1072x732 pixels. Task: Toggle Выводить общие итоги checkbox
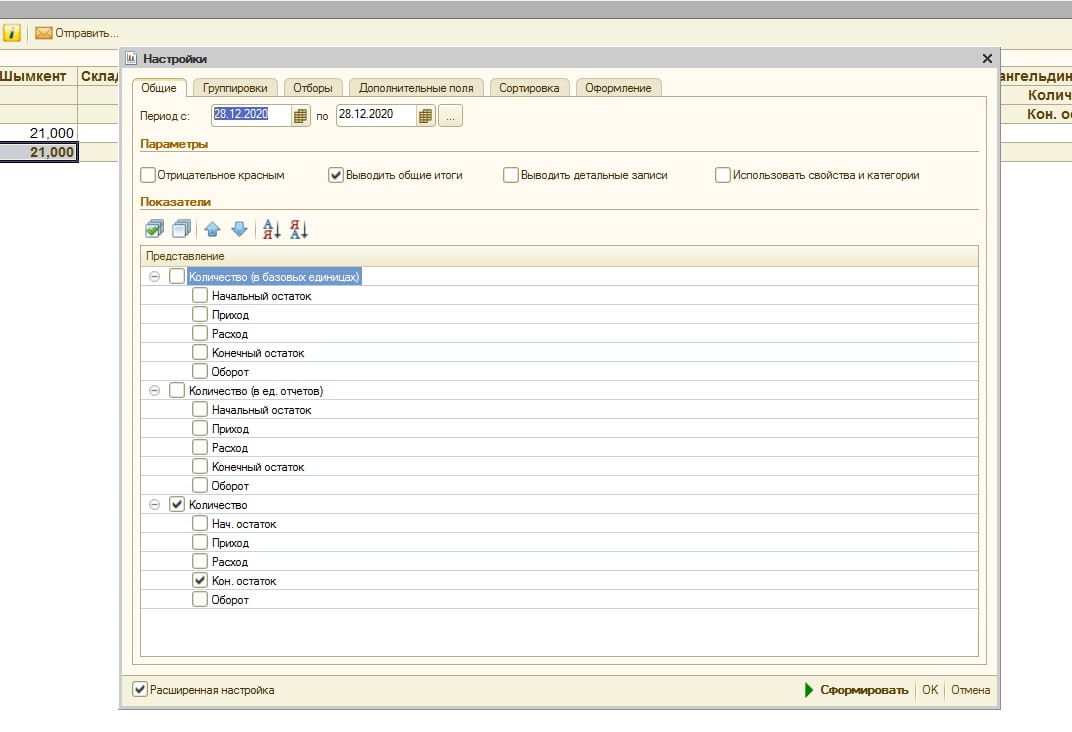[336, 175]
